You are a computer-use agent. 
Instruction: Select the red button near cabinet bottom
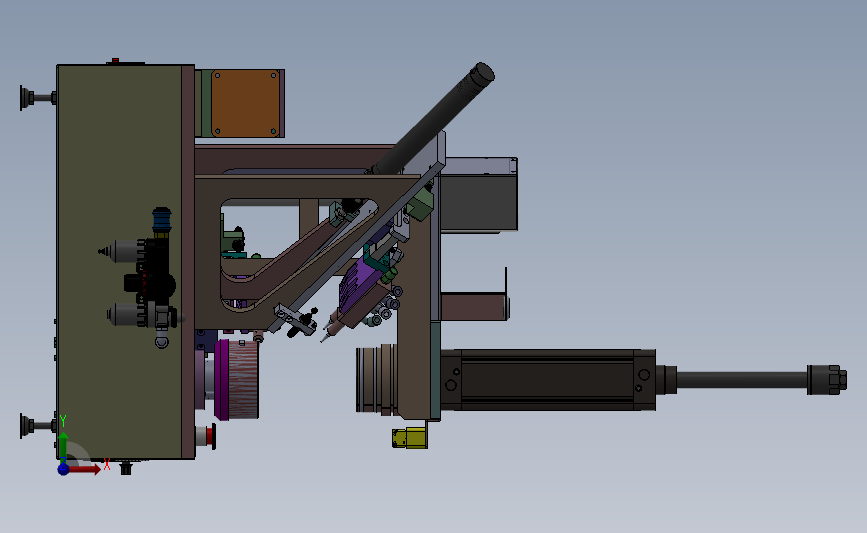point(210,436)
